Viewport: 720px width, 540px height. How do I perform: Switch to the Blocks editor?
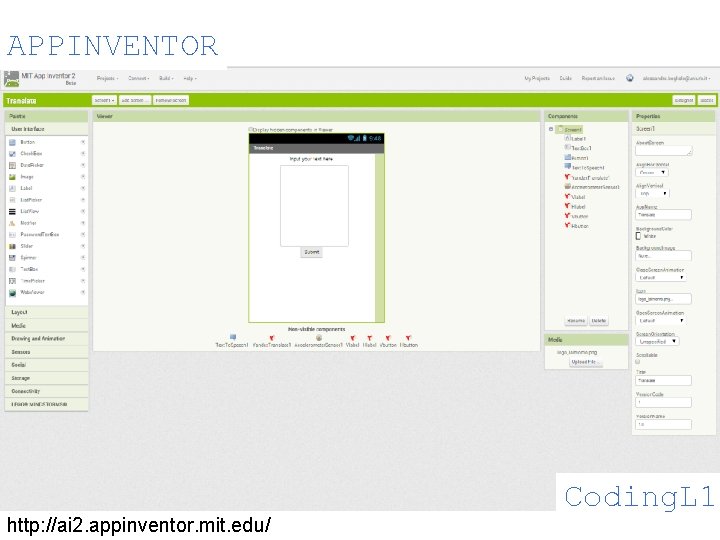click(707, 100)
